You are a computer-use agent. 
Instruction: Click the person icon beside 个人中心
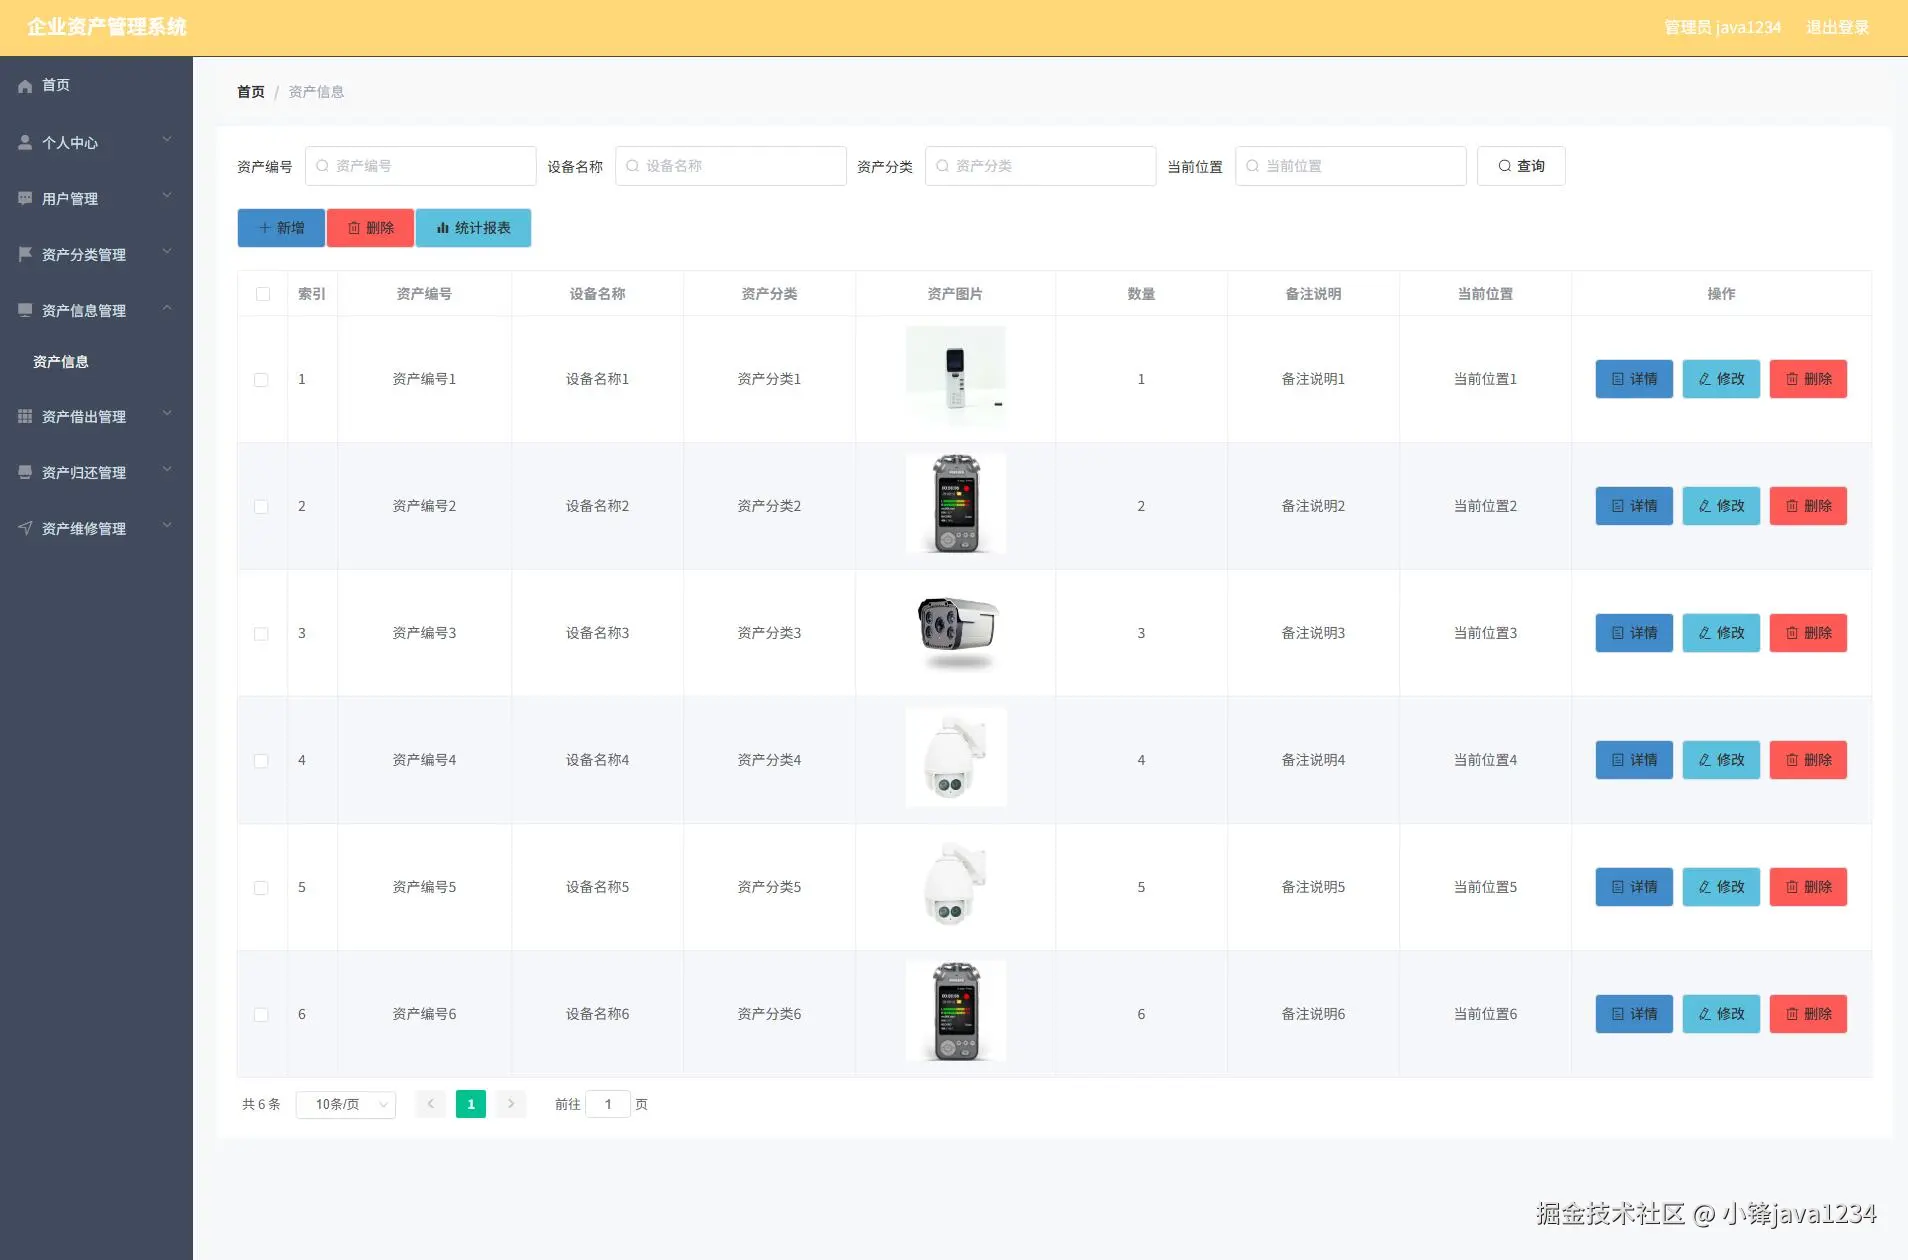25,143
